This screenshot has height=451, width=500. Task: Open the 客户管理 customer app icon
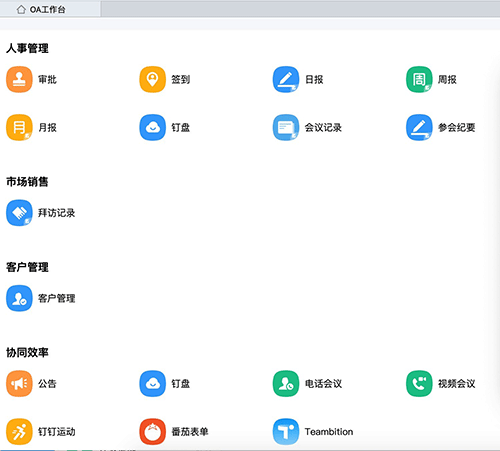coord(19,298)
